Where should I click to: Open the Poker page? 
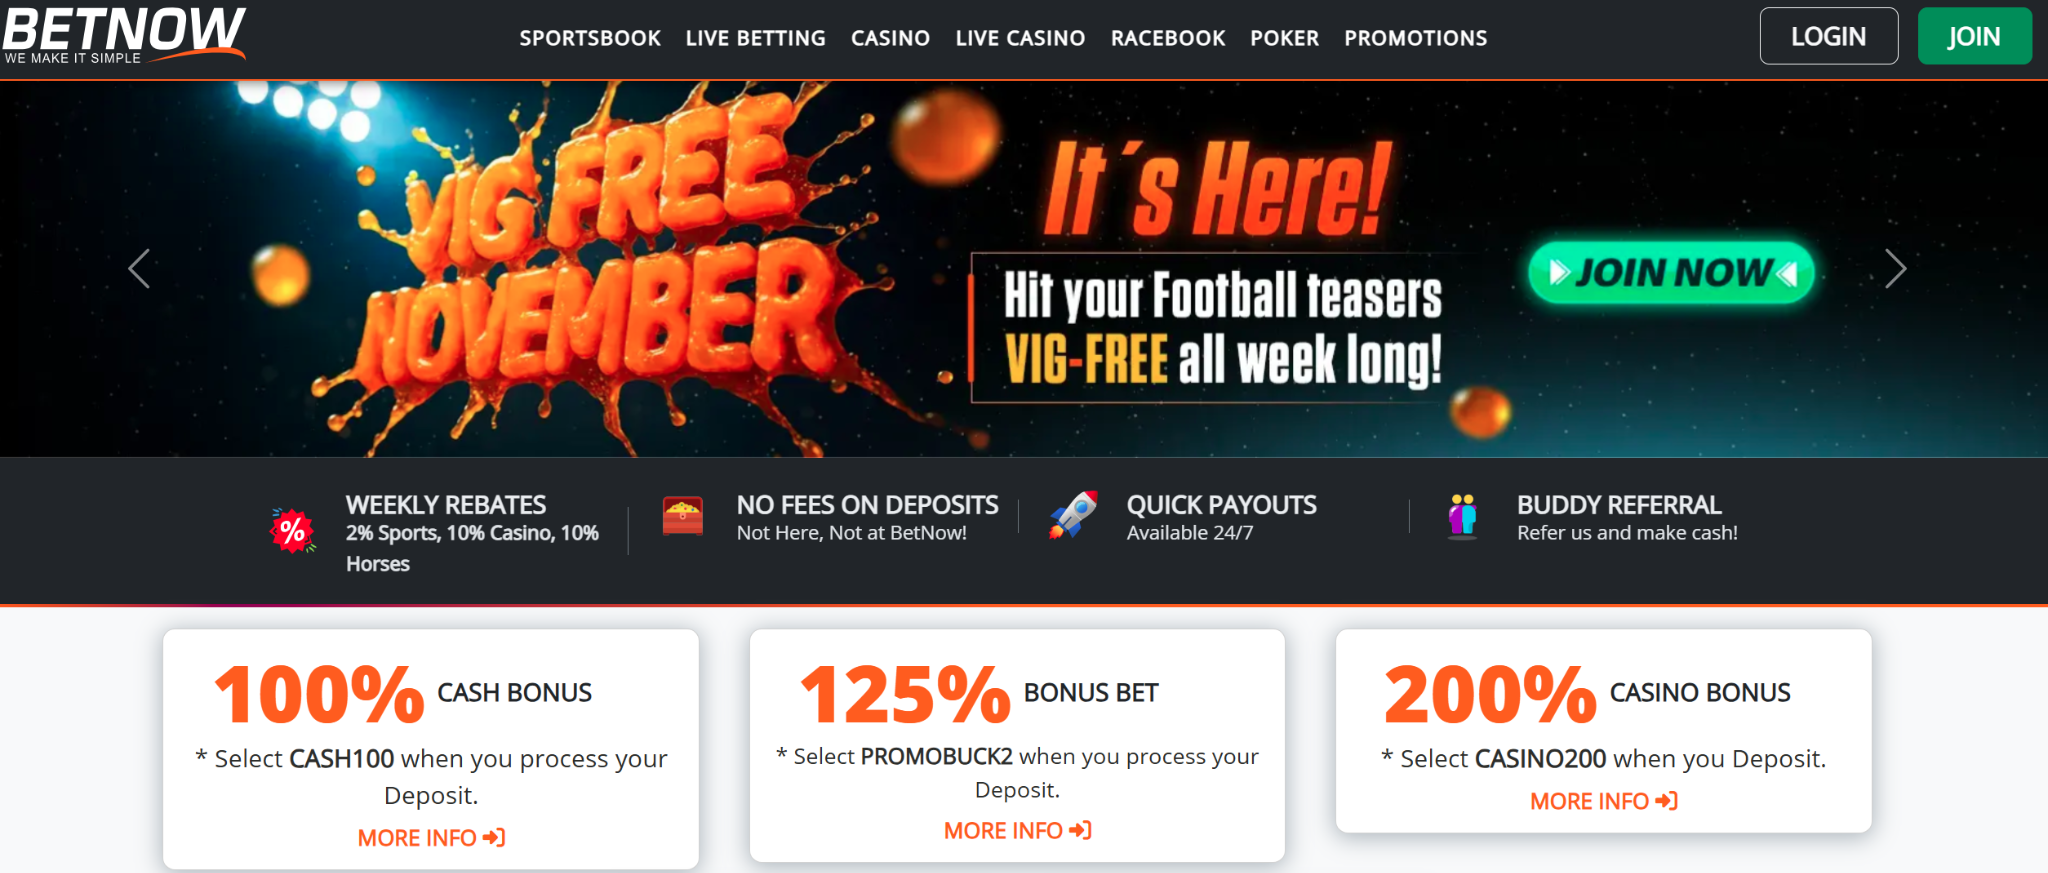tap(1284, 38)
